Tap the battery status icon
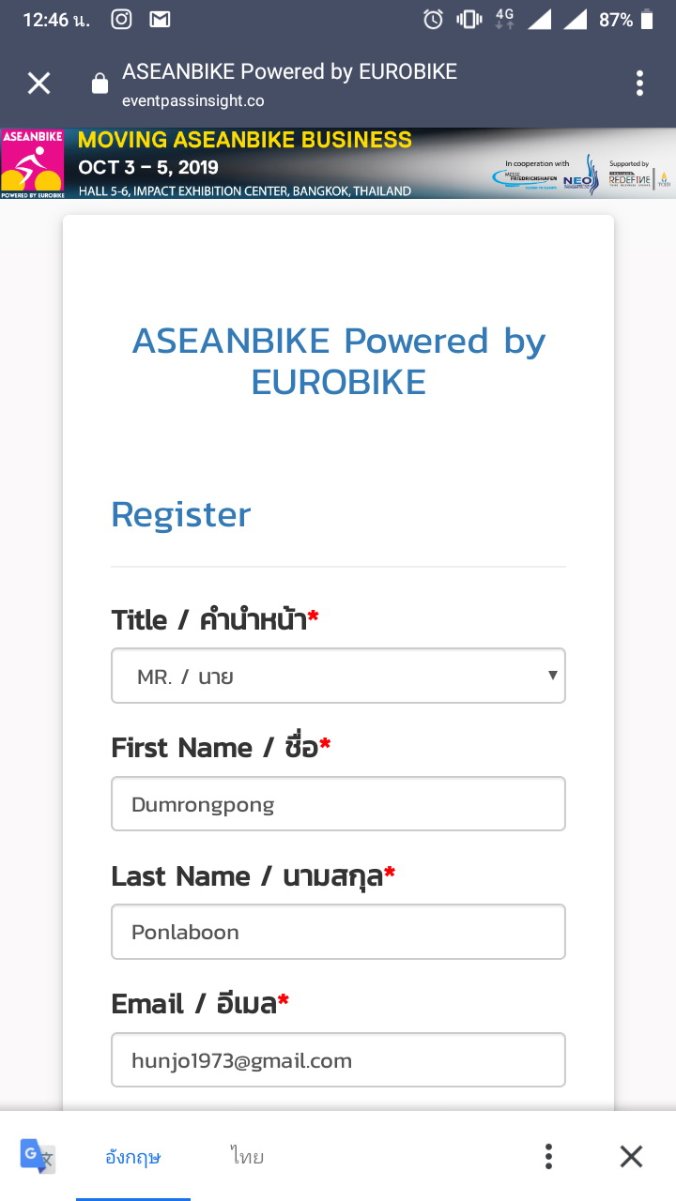Image resolution: width=676 pixels, height=1201 pixels. coord(647,19)
